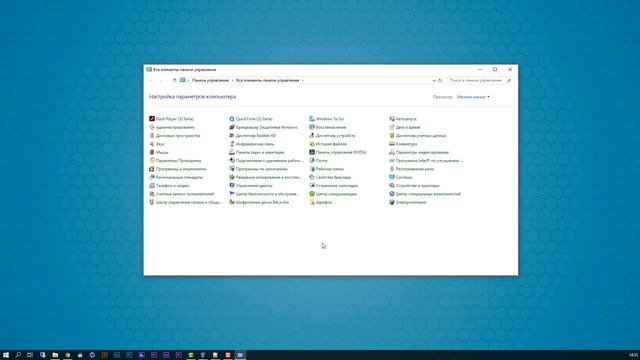Open Панель задач и навигация link

pos(260,152)
